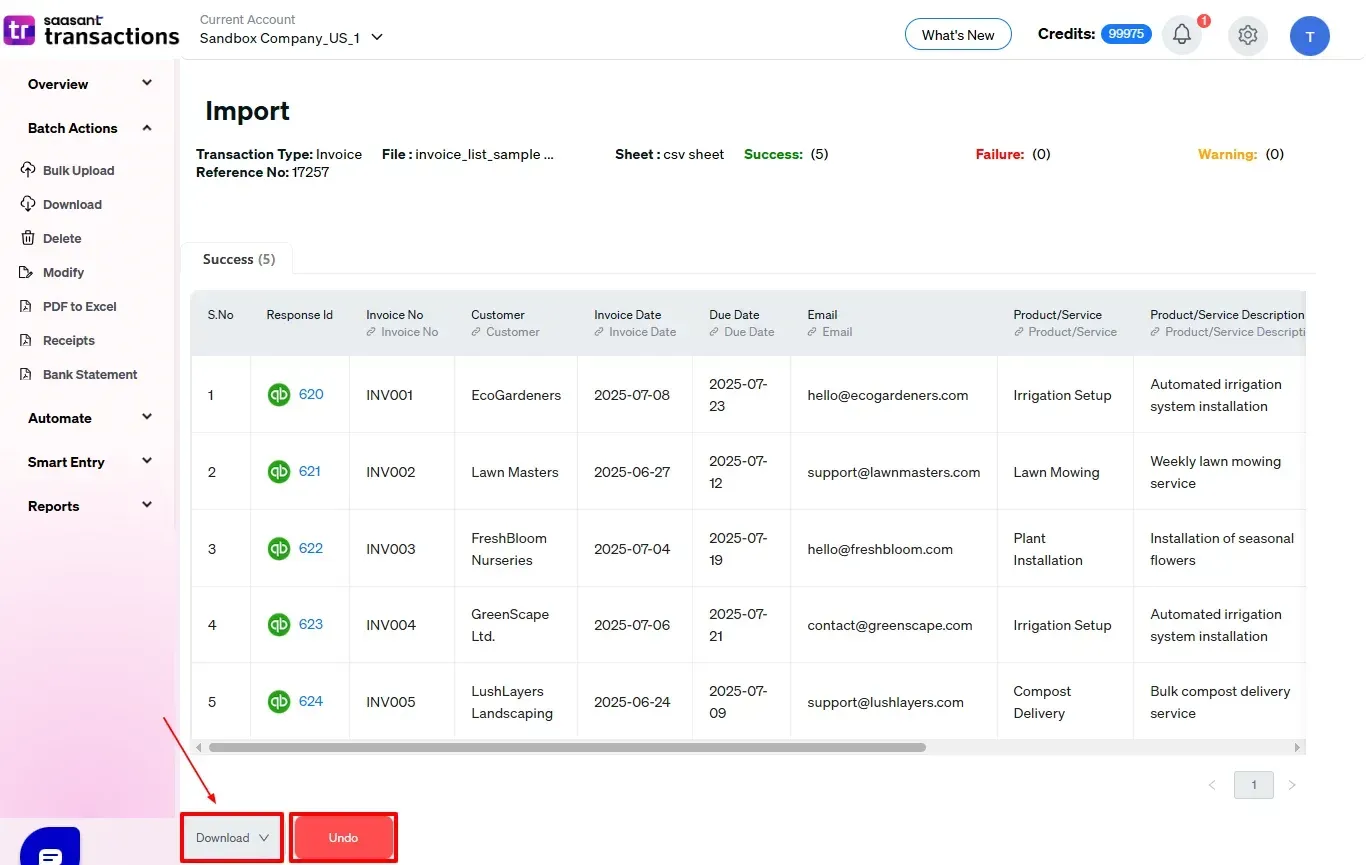Click customer cell EcoGardeners
The width and height of the screenshot is (1366, 865).
click(516, 395)
